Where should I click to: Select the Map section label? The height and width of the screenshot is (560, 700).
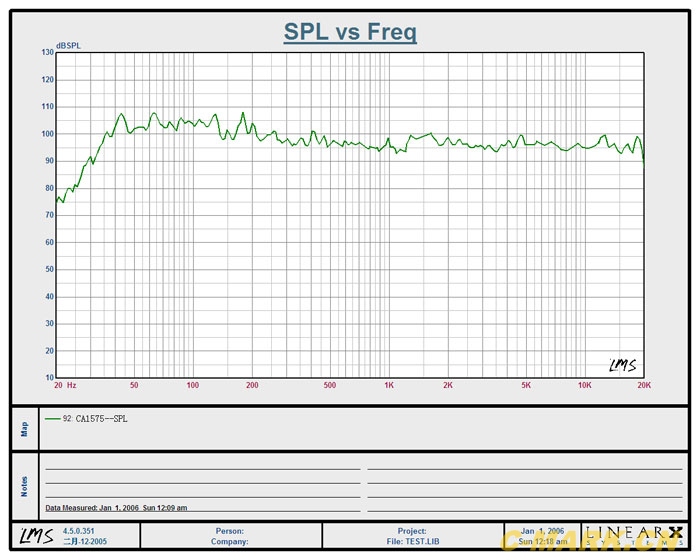(25, 428)
